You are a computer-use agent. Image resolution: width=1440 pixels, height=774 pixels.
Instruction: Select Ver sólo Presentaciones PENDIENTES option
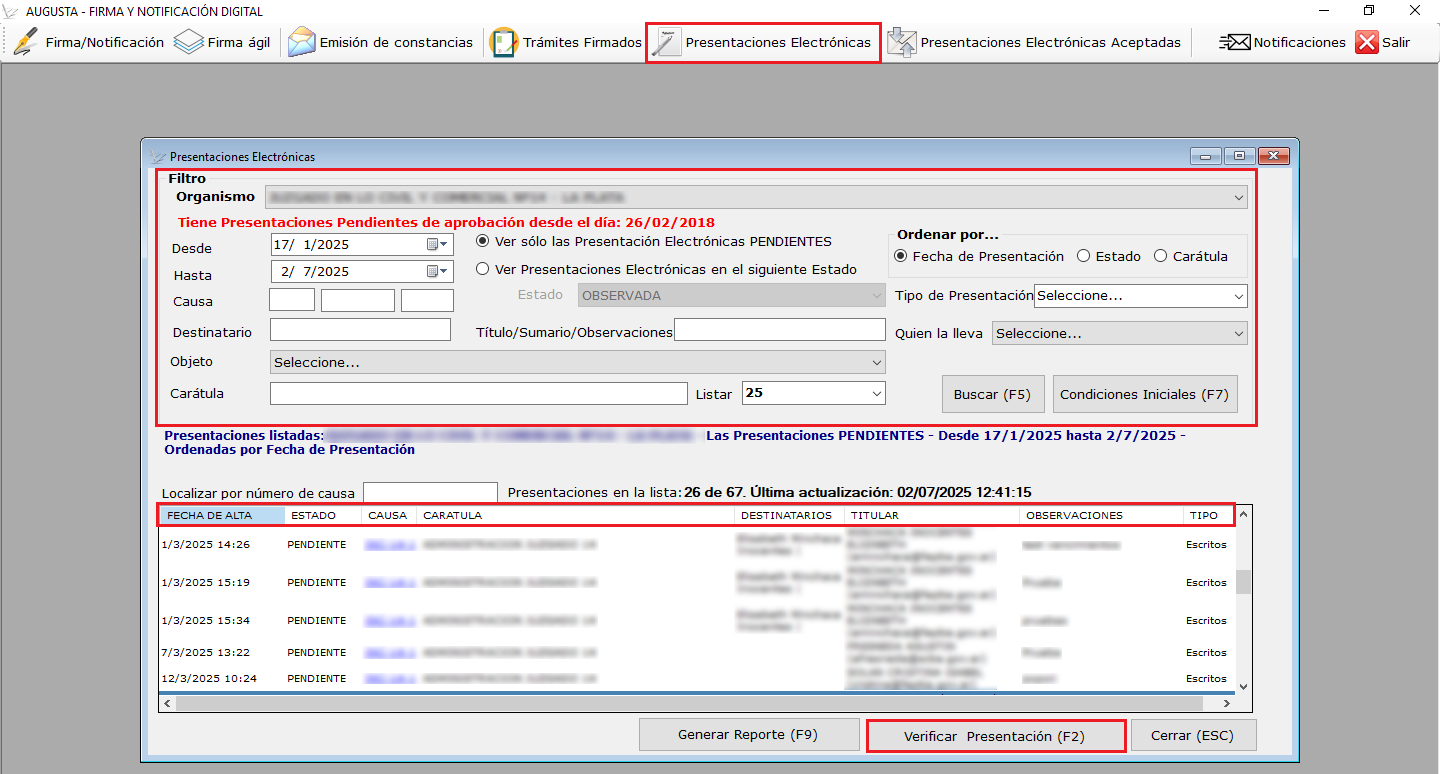483,241
